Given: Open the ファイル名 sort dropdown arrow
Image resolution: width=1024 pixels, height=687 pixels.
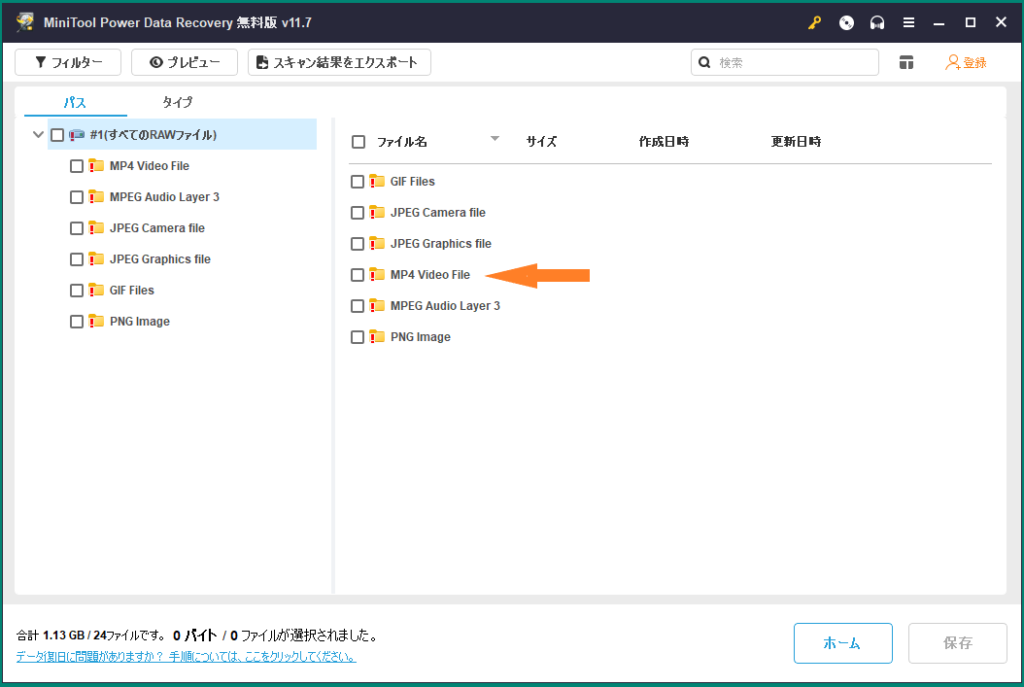Looking at the screenshot, I should (495, 141).
